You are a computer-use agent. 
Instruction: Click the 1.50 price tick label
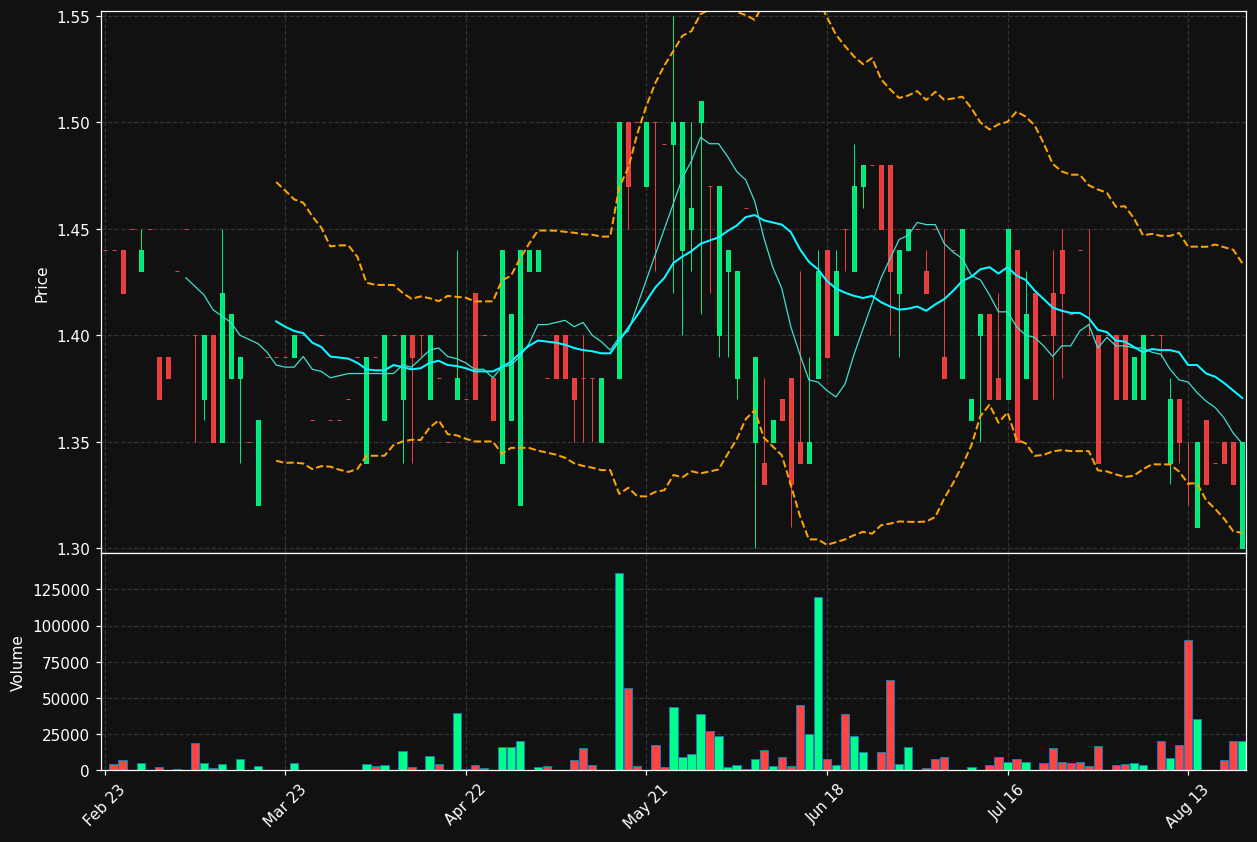pyautogui.click(x=74, y=123)
